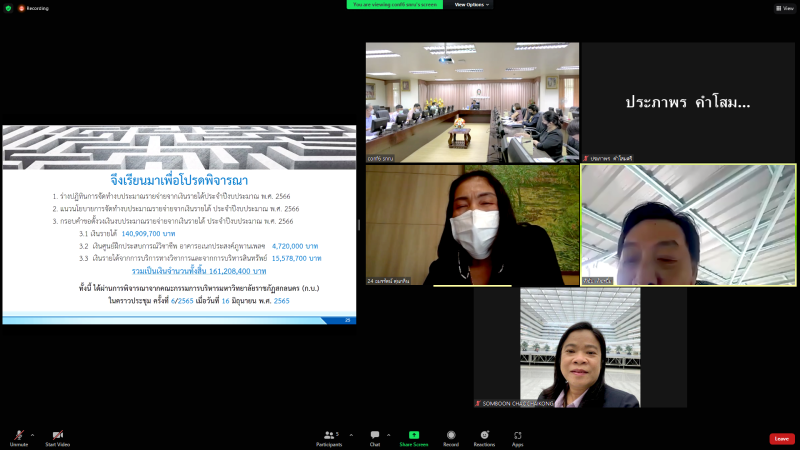The height and width of the screenshot is (450, 800).
Task: Click the divider between shared screen and videos
Action: (359, 225)
